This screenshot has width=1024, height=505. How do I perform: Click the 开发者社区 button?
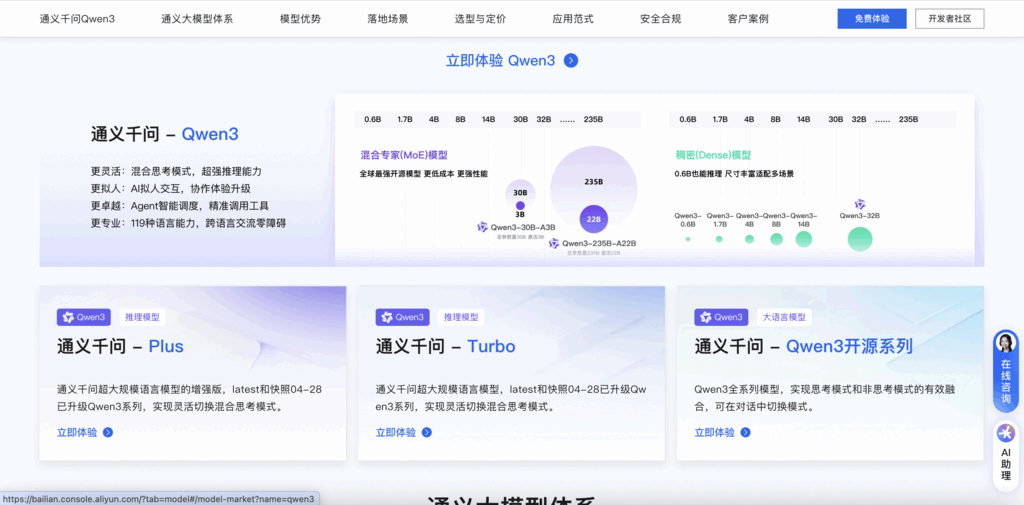(x=950, y=19)
